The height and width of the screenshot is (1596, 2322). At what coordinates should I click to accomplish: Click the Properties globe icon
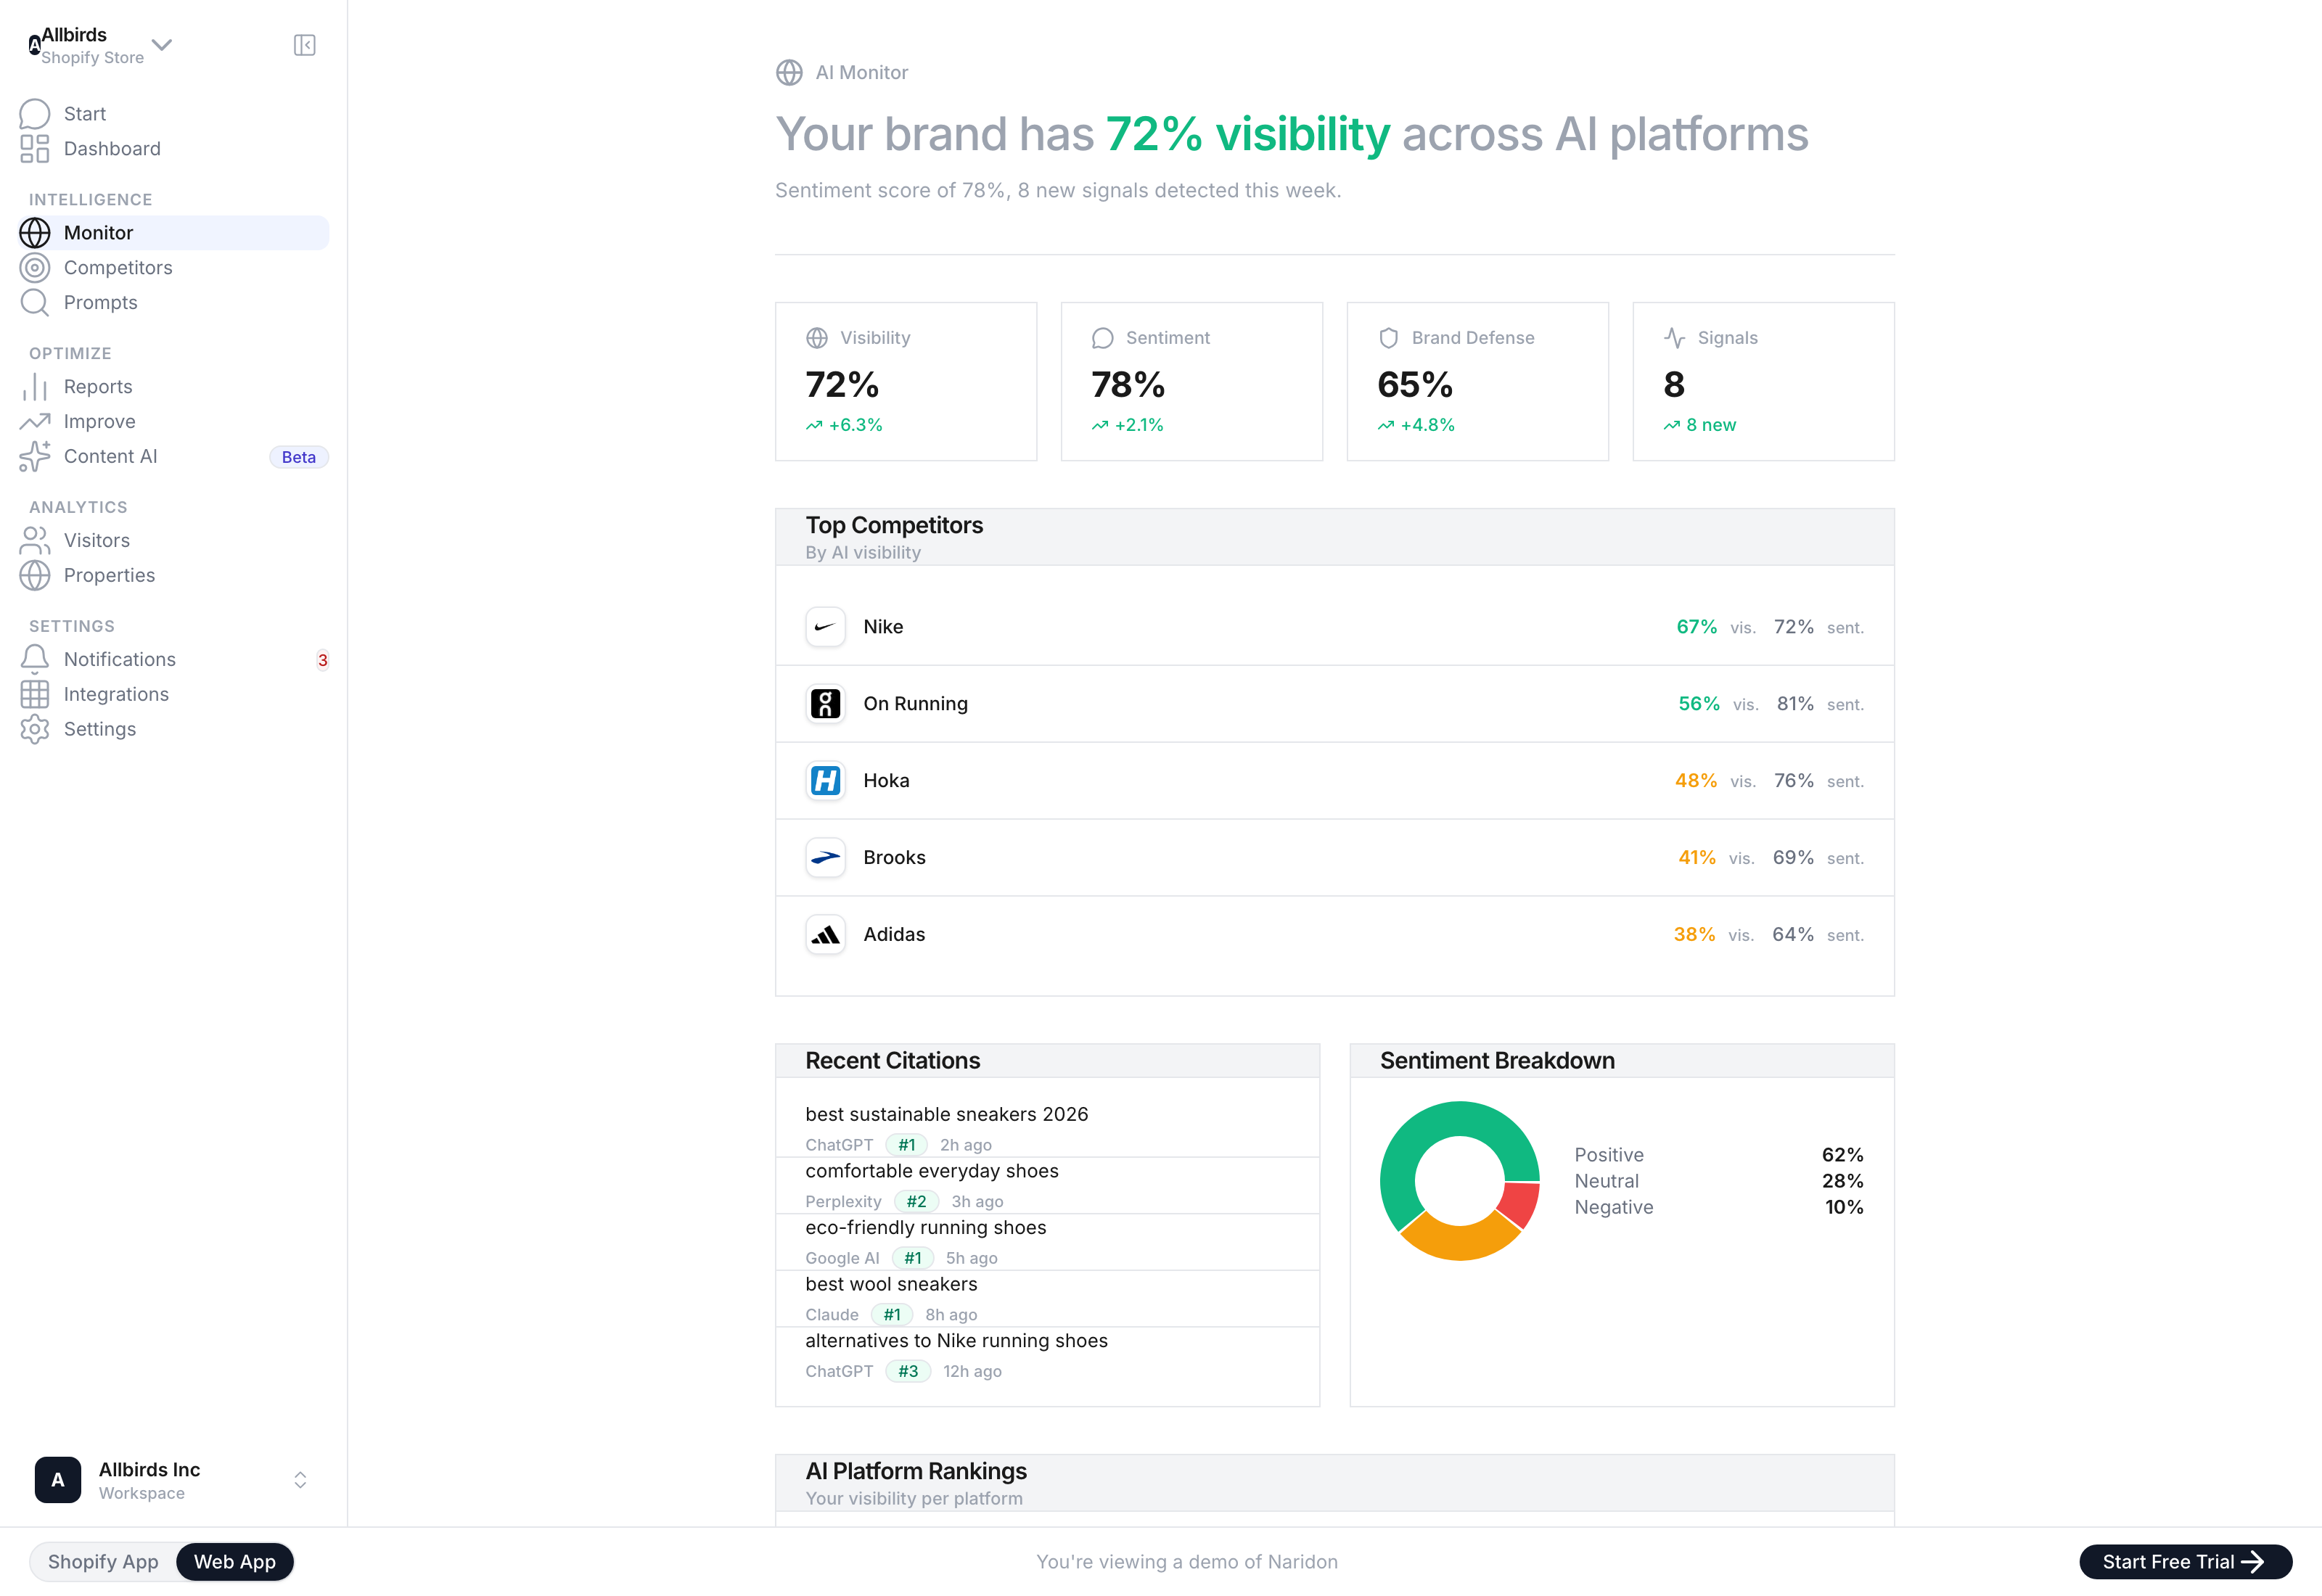point(35,576)
